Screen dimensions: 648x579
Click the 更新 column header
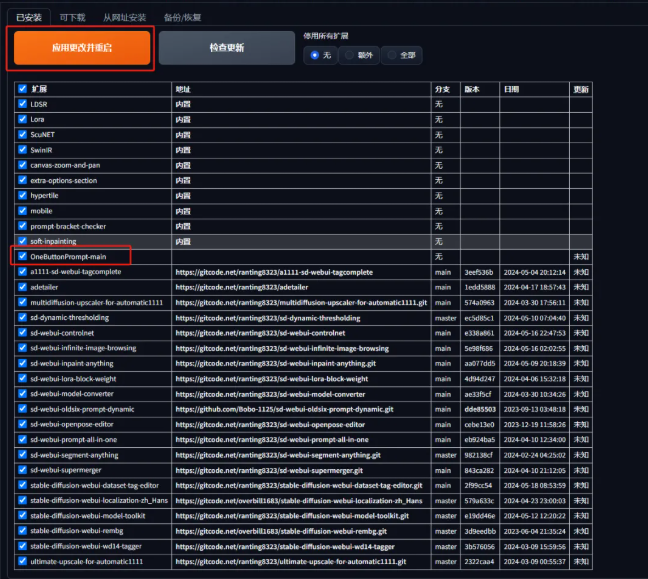click(581, 89)
